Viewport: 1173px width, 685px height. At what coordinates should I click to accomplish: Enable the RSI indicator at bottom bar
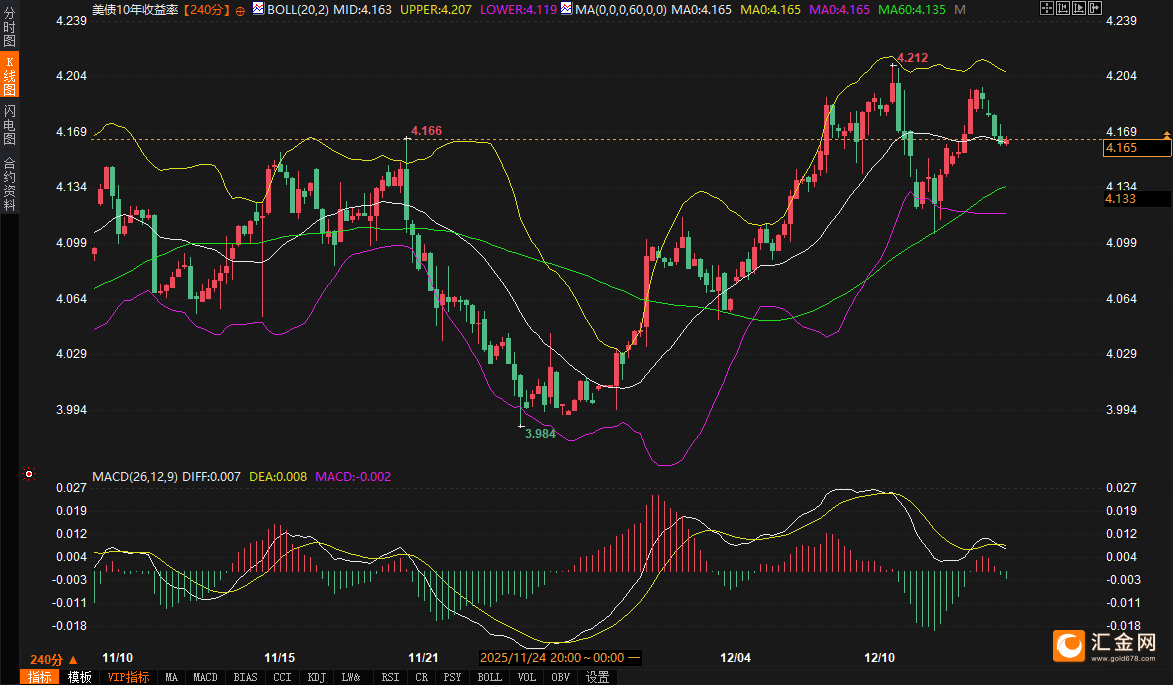(391, 677)
